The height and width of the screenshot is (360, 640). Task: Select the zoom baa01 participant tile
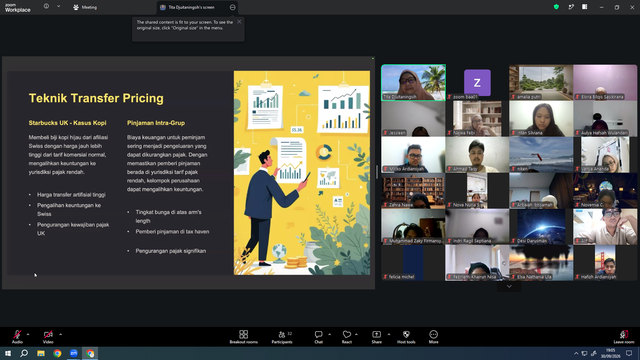tap(477, 82)
